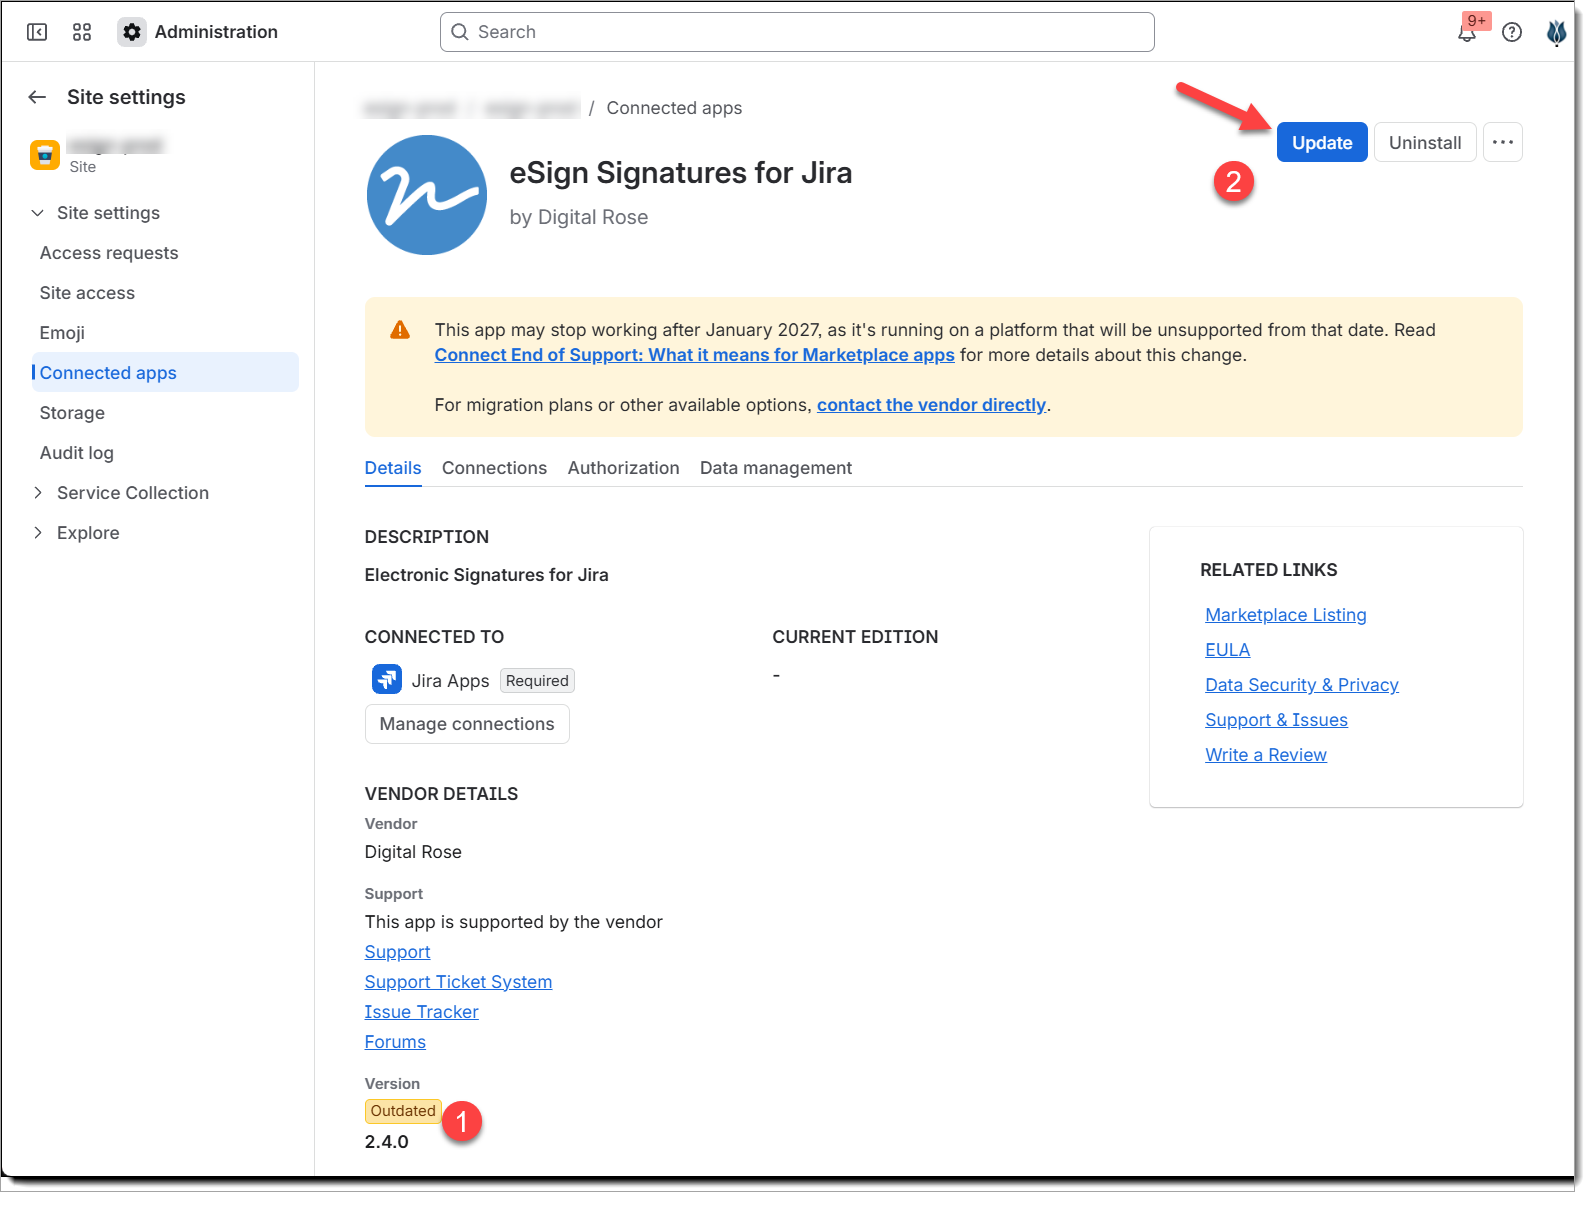Open the Support & Issues link

pyautogui.click(x=1277, y=720)
